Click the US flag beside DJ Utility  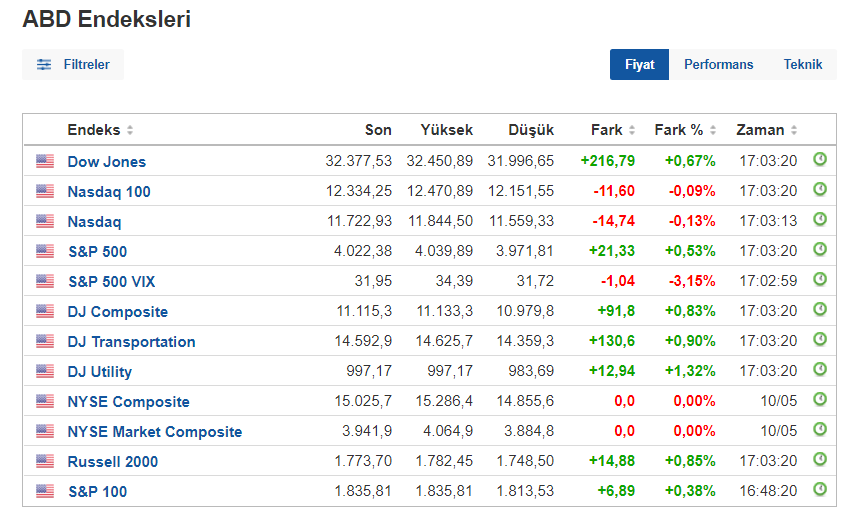pyautogui.click(x=45, y=371)
